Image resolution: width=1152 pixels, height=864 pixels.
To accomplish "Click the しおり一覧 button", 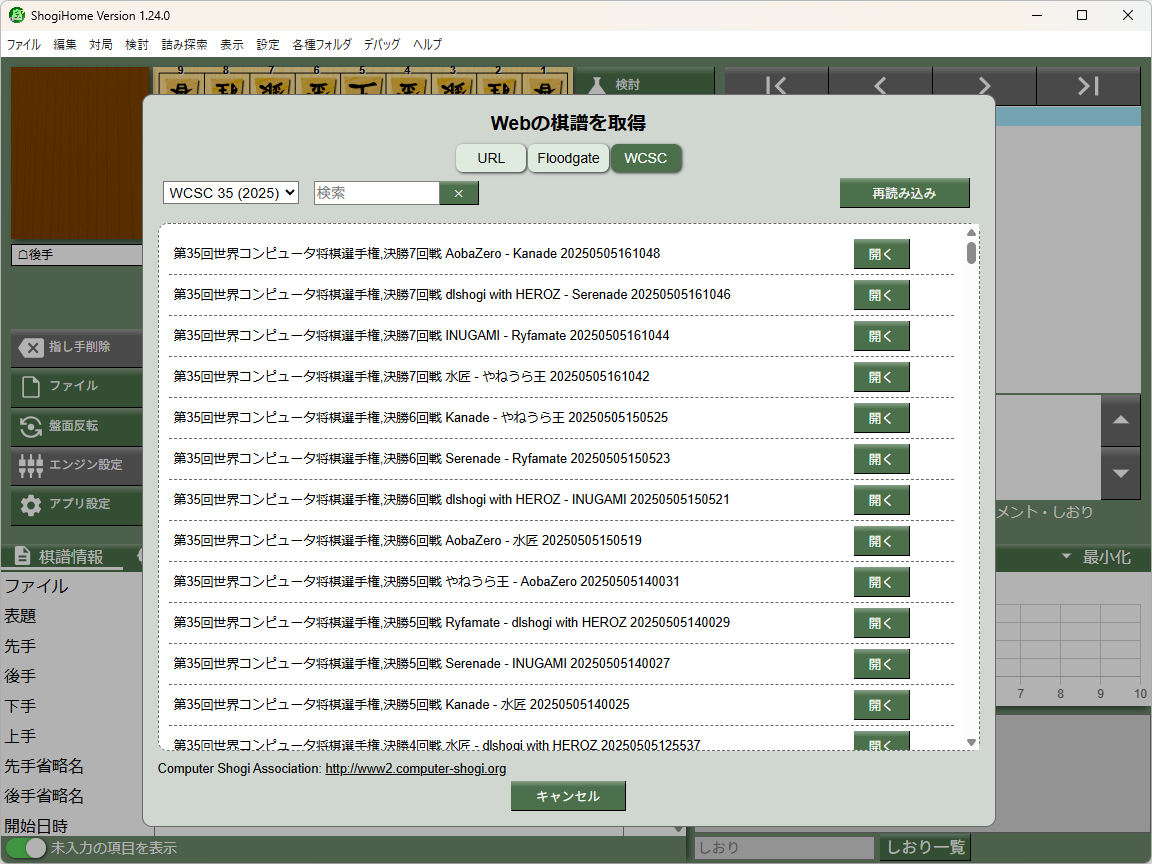I will (x=925, y=847).
